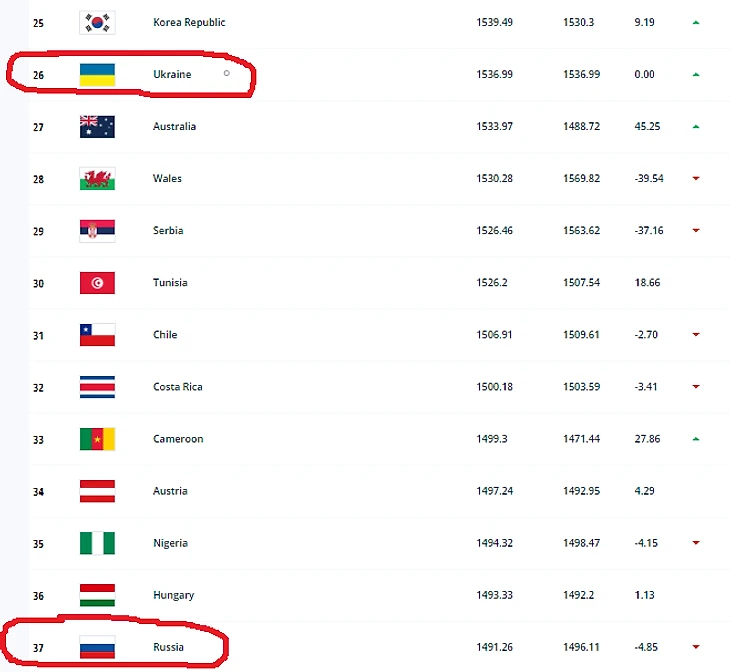Click the green up arrow for Australia

tap(696, 127)
